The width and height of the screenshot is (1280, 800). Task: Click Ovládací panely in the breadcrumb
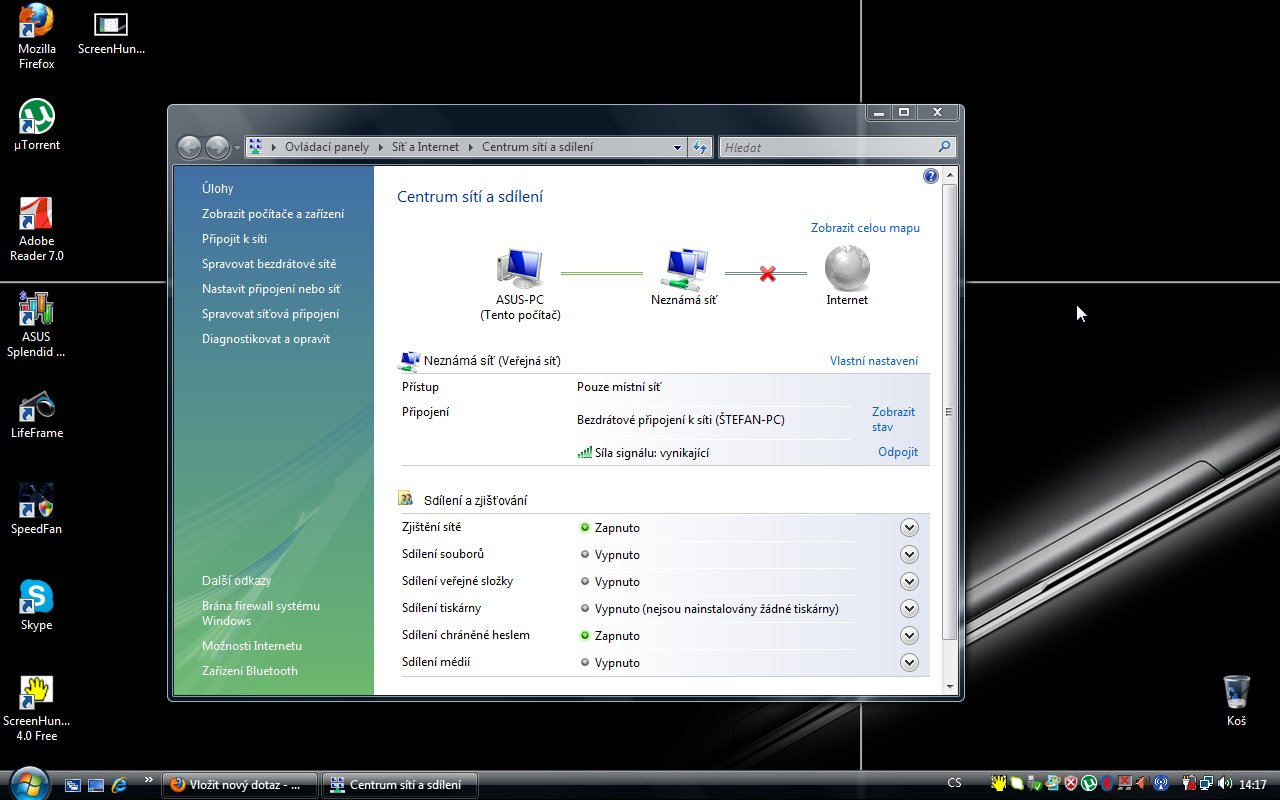pos(327,147)
